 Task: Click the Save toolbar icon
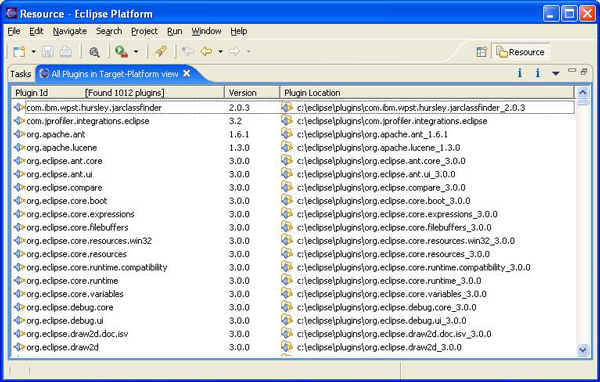pos(48,51)
